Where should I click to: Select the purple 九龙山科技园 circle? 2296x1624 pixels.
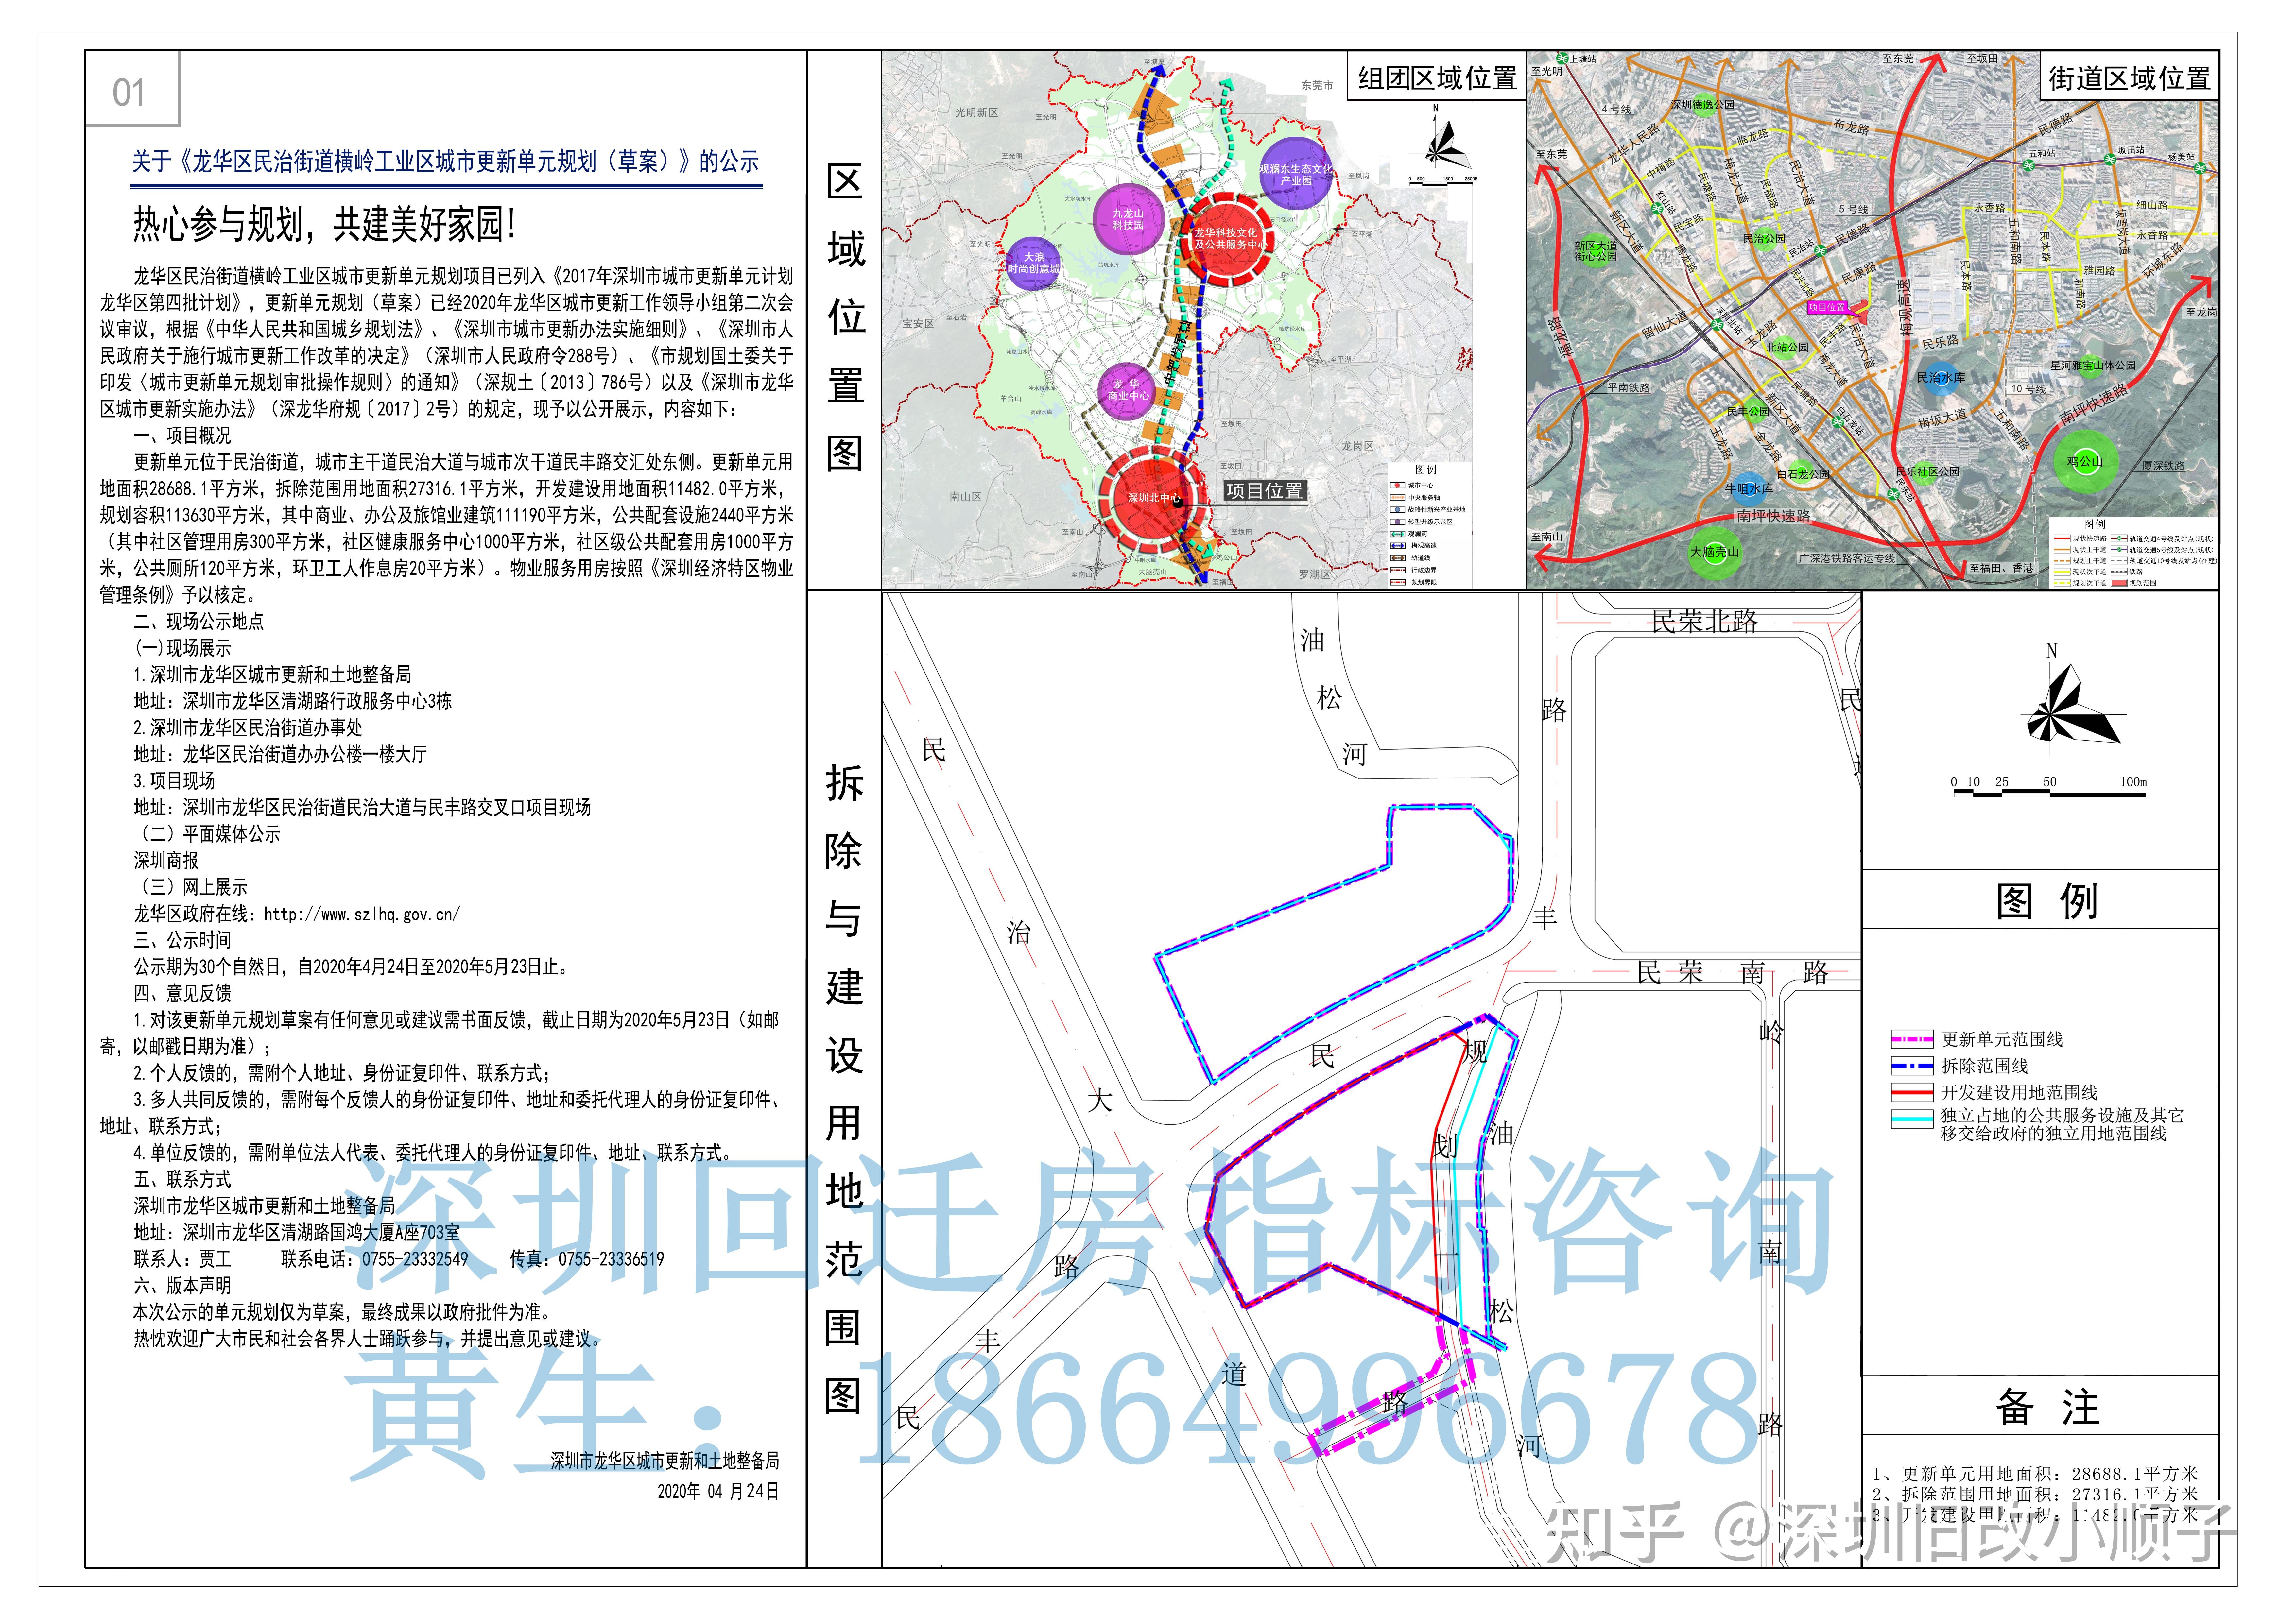pyautogui.click(x=1128, y=219)
